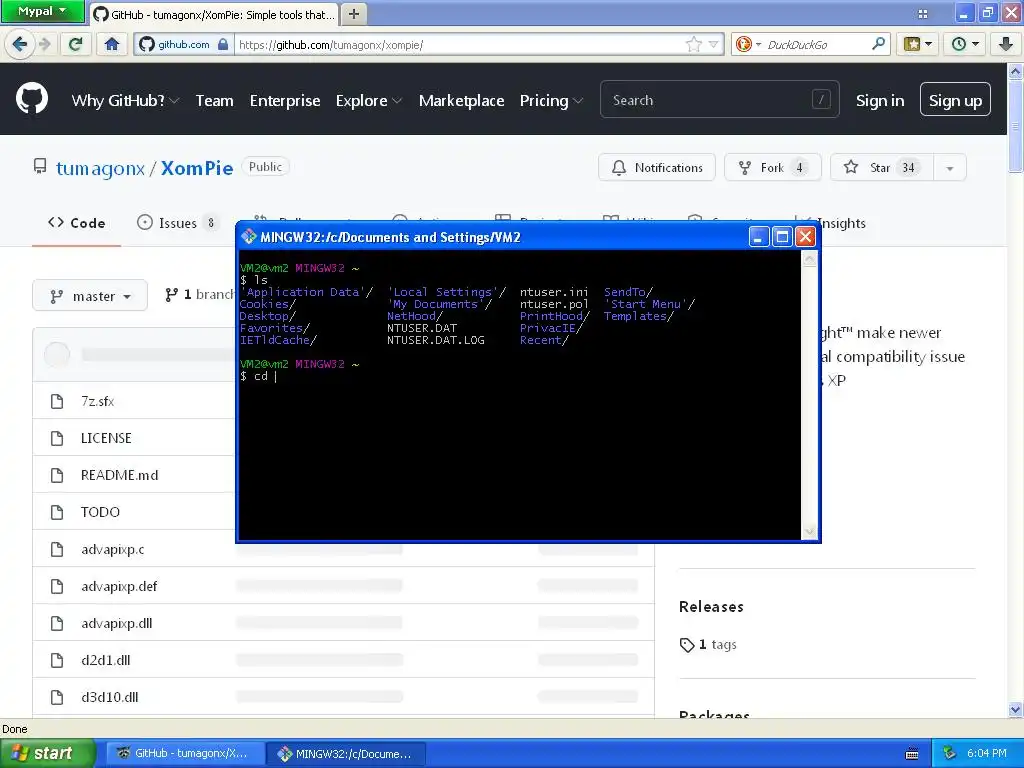
Task: Click the Sign up button
Action: (955, 100)
